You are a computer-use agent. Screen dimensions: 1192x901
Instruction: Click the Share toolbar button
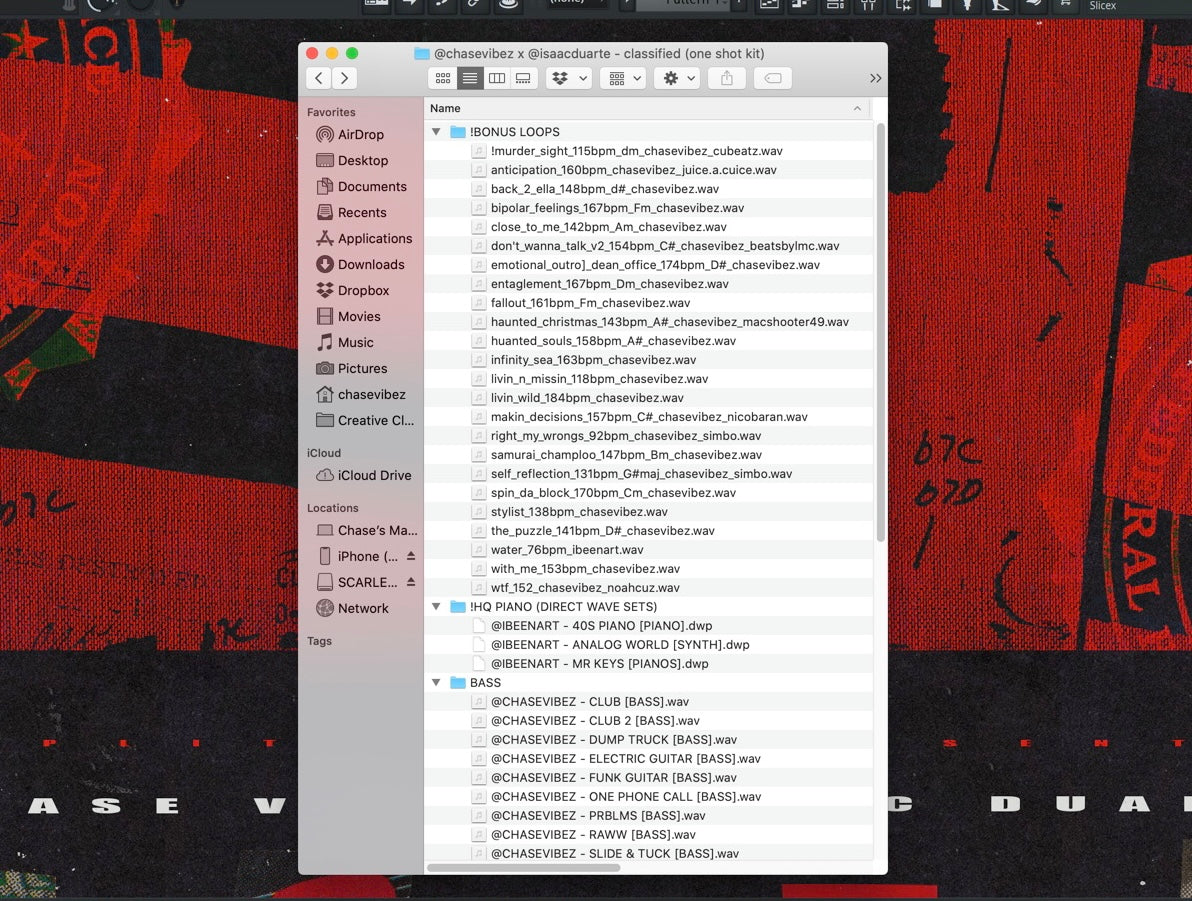727,78
